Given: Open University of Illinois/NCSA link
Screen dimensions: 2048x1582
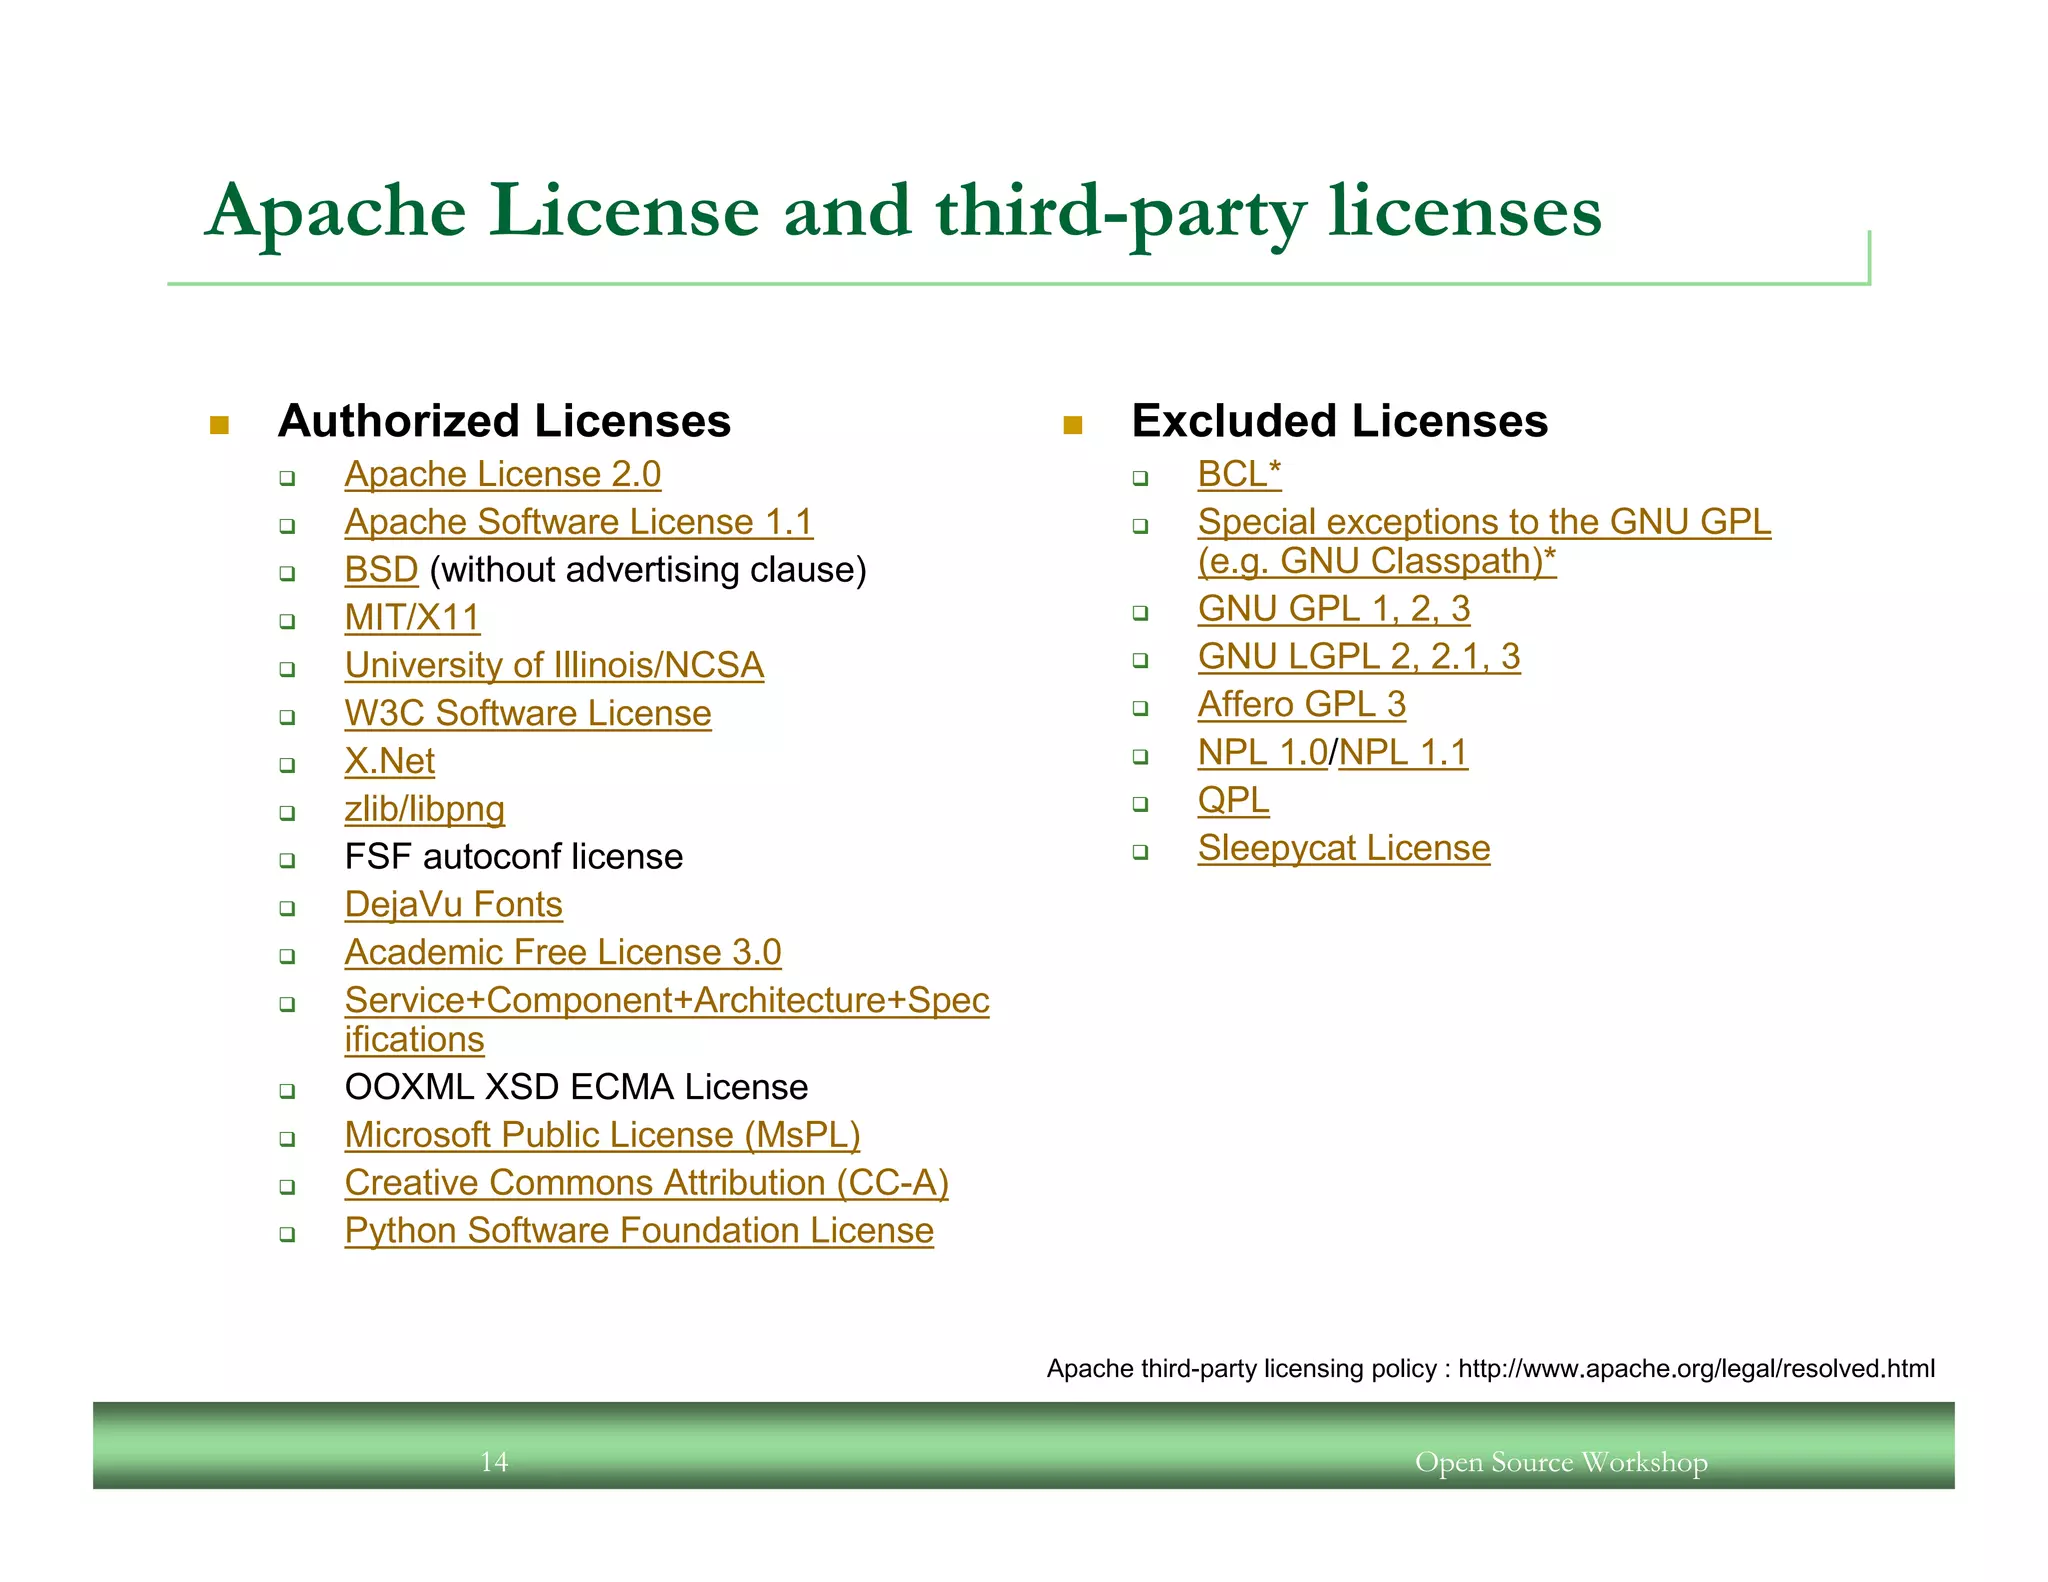Looking at the screenshot, I should 554,666.
